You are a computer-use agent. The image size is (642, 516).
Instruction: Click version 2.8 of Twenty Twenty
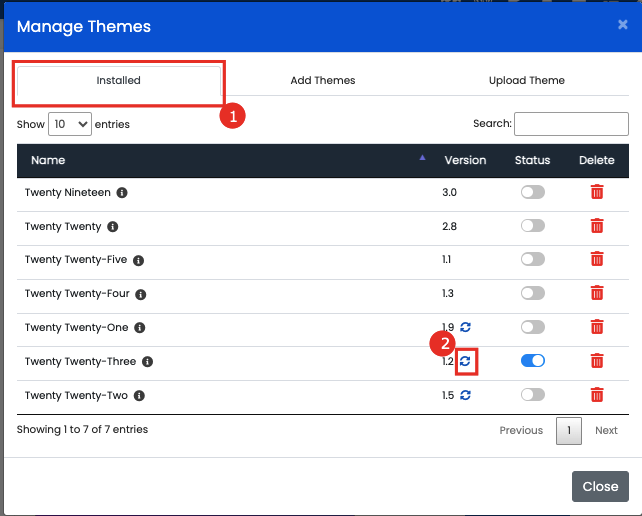tap(449, 226)
